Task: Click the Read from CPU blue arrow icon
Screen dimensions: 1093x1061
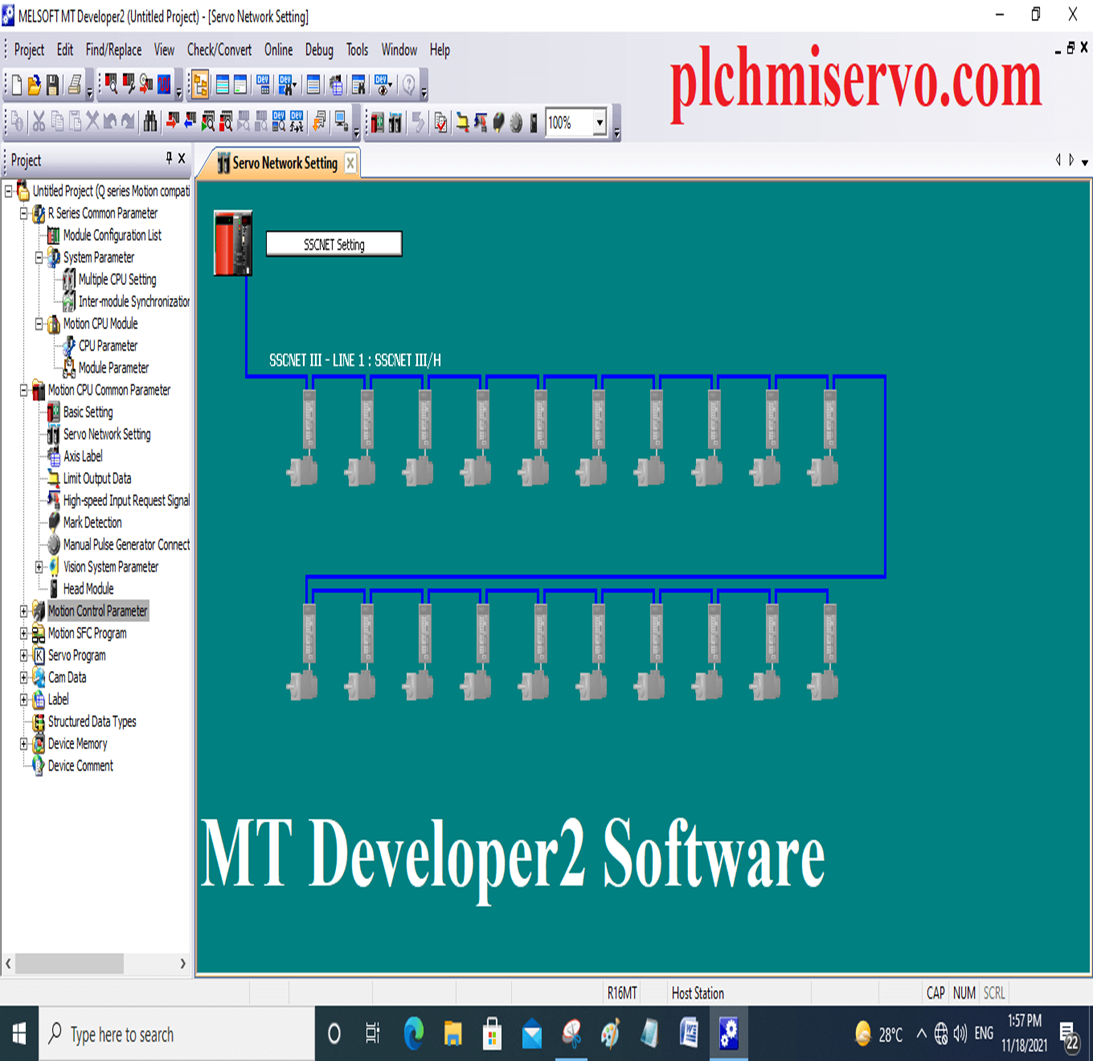Action: 190,122
